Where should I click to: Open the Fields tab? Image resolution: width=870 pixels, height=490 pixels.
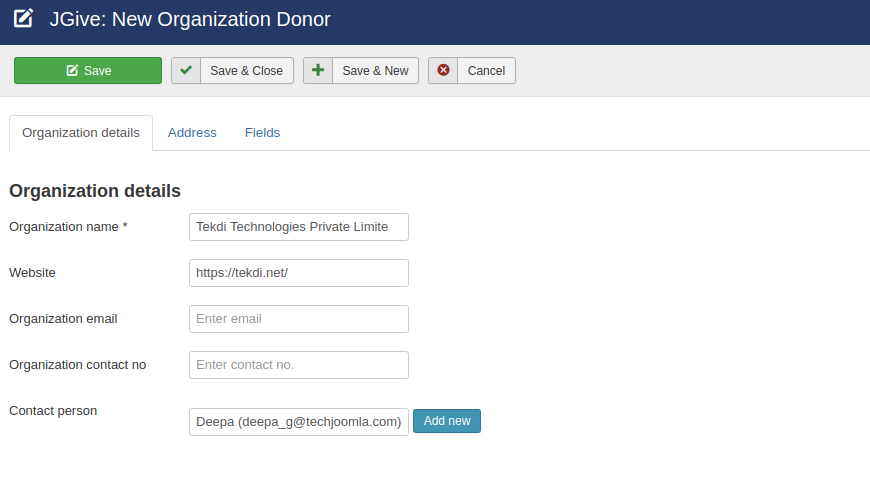click(x=262, y=133)
